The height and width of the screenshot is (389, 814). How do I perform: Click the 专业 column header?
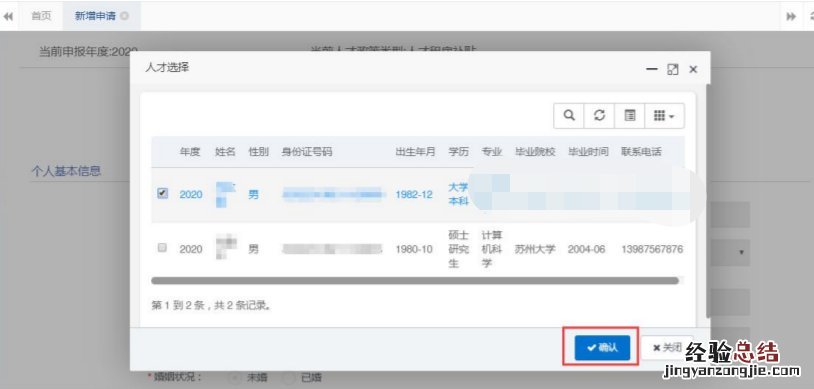click(x=492, y=152)
